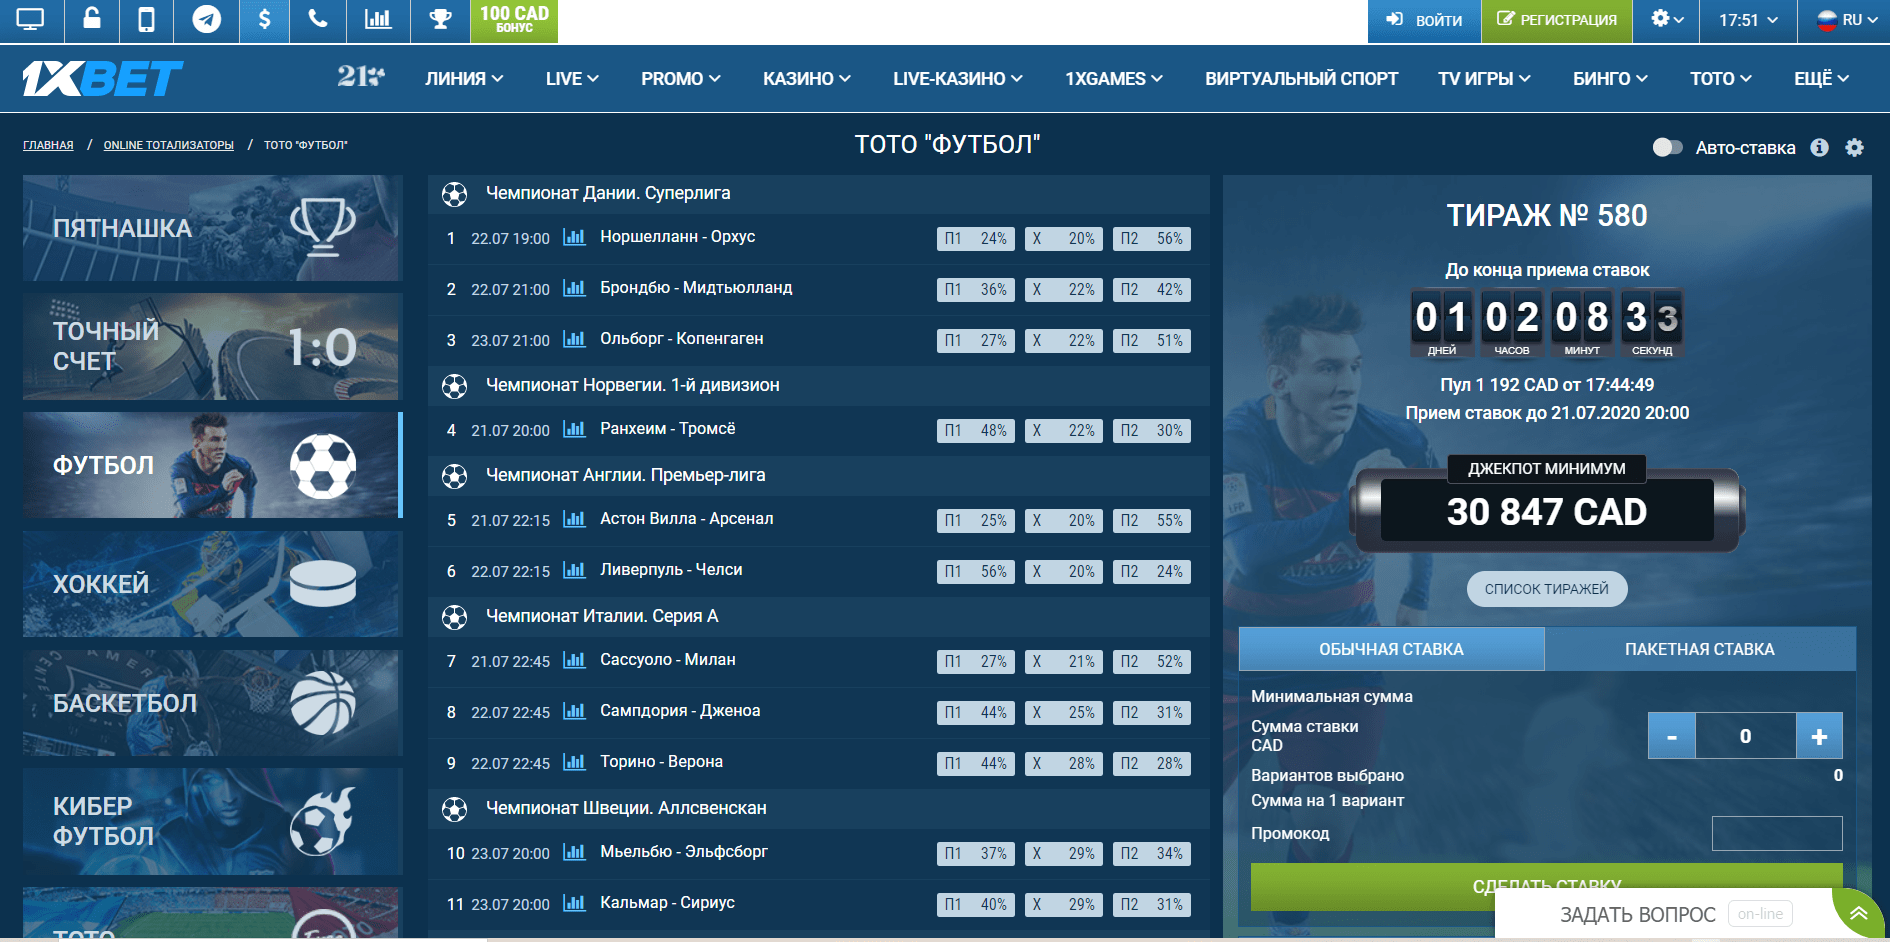Image resolution: width=1890 pixels, height=942 pixels.
Task: Select X 21% for Сассуоло - Милан
Action: coord(1063,662)
